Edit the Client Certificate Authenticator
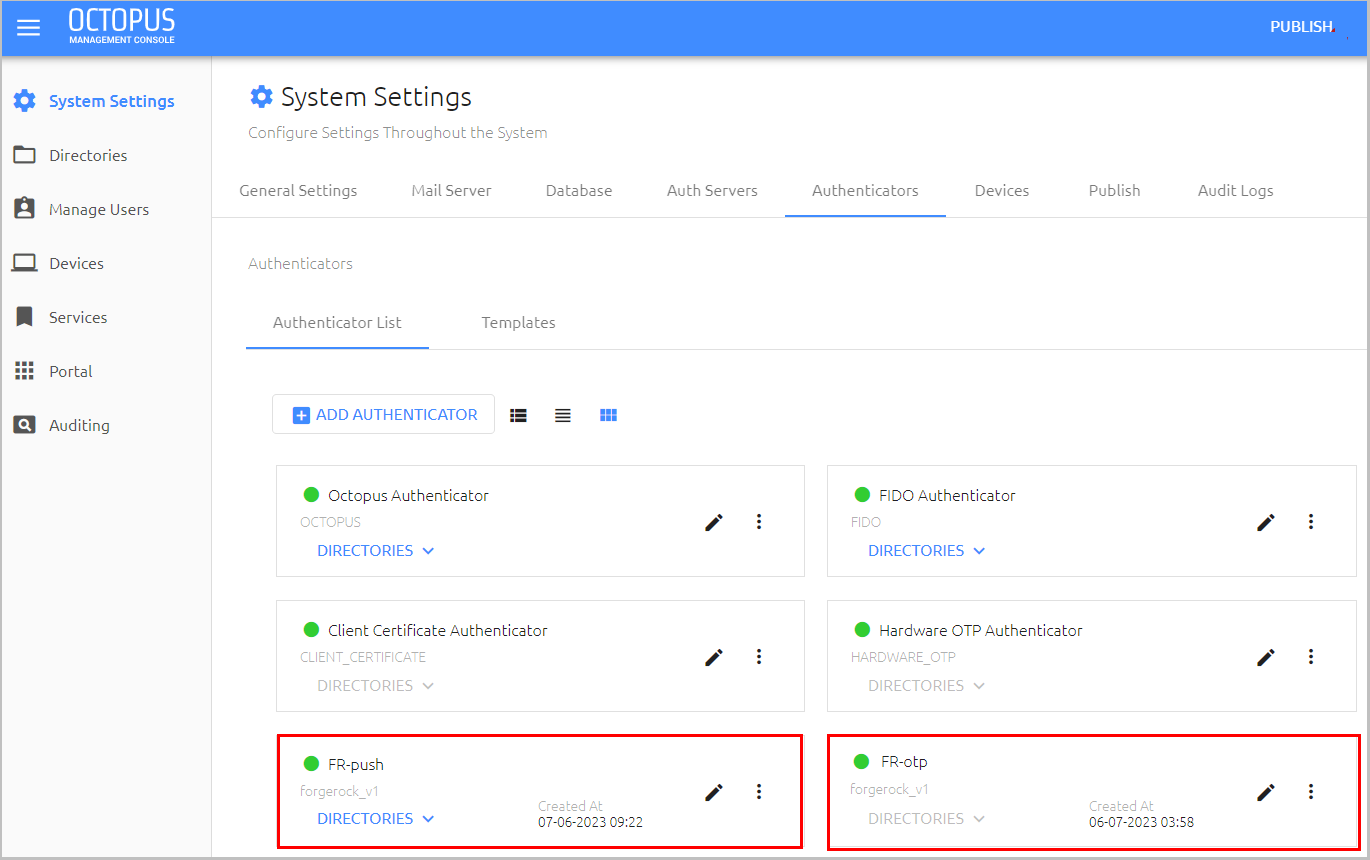This screenshot has width=1370, height=860. click(714, 656)
